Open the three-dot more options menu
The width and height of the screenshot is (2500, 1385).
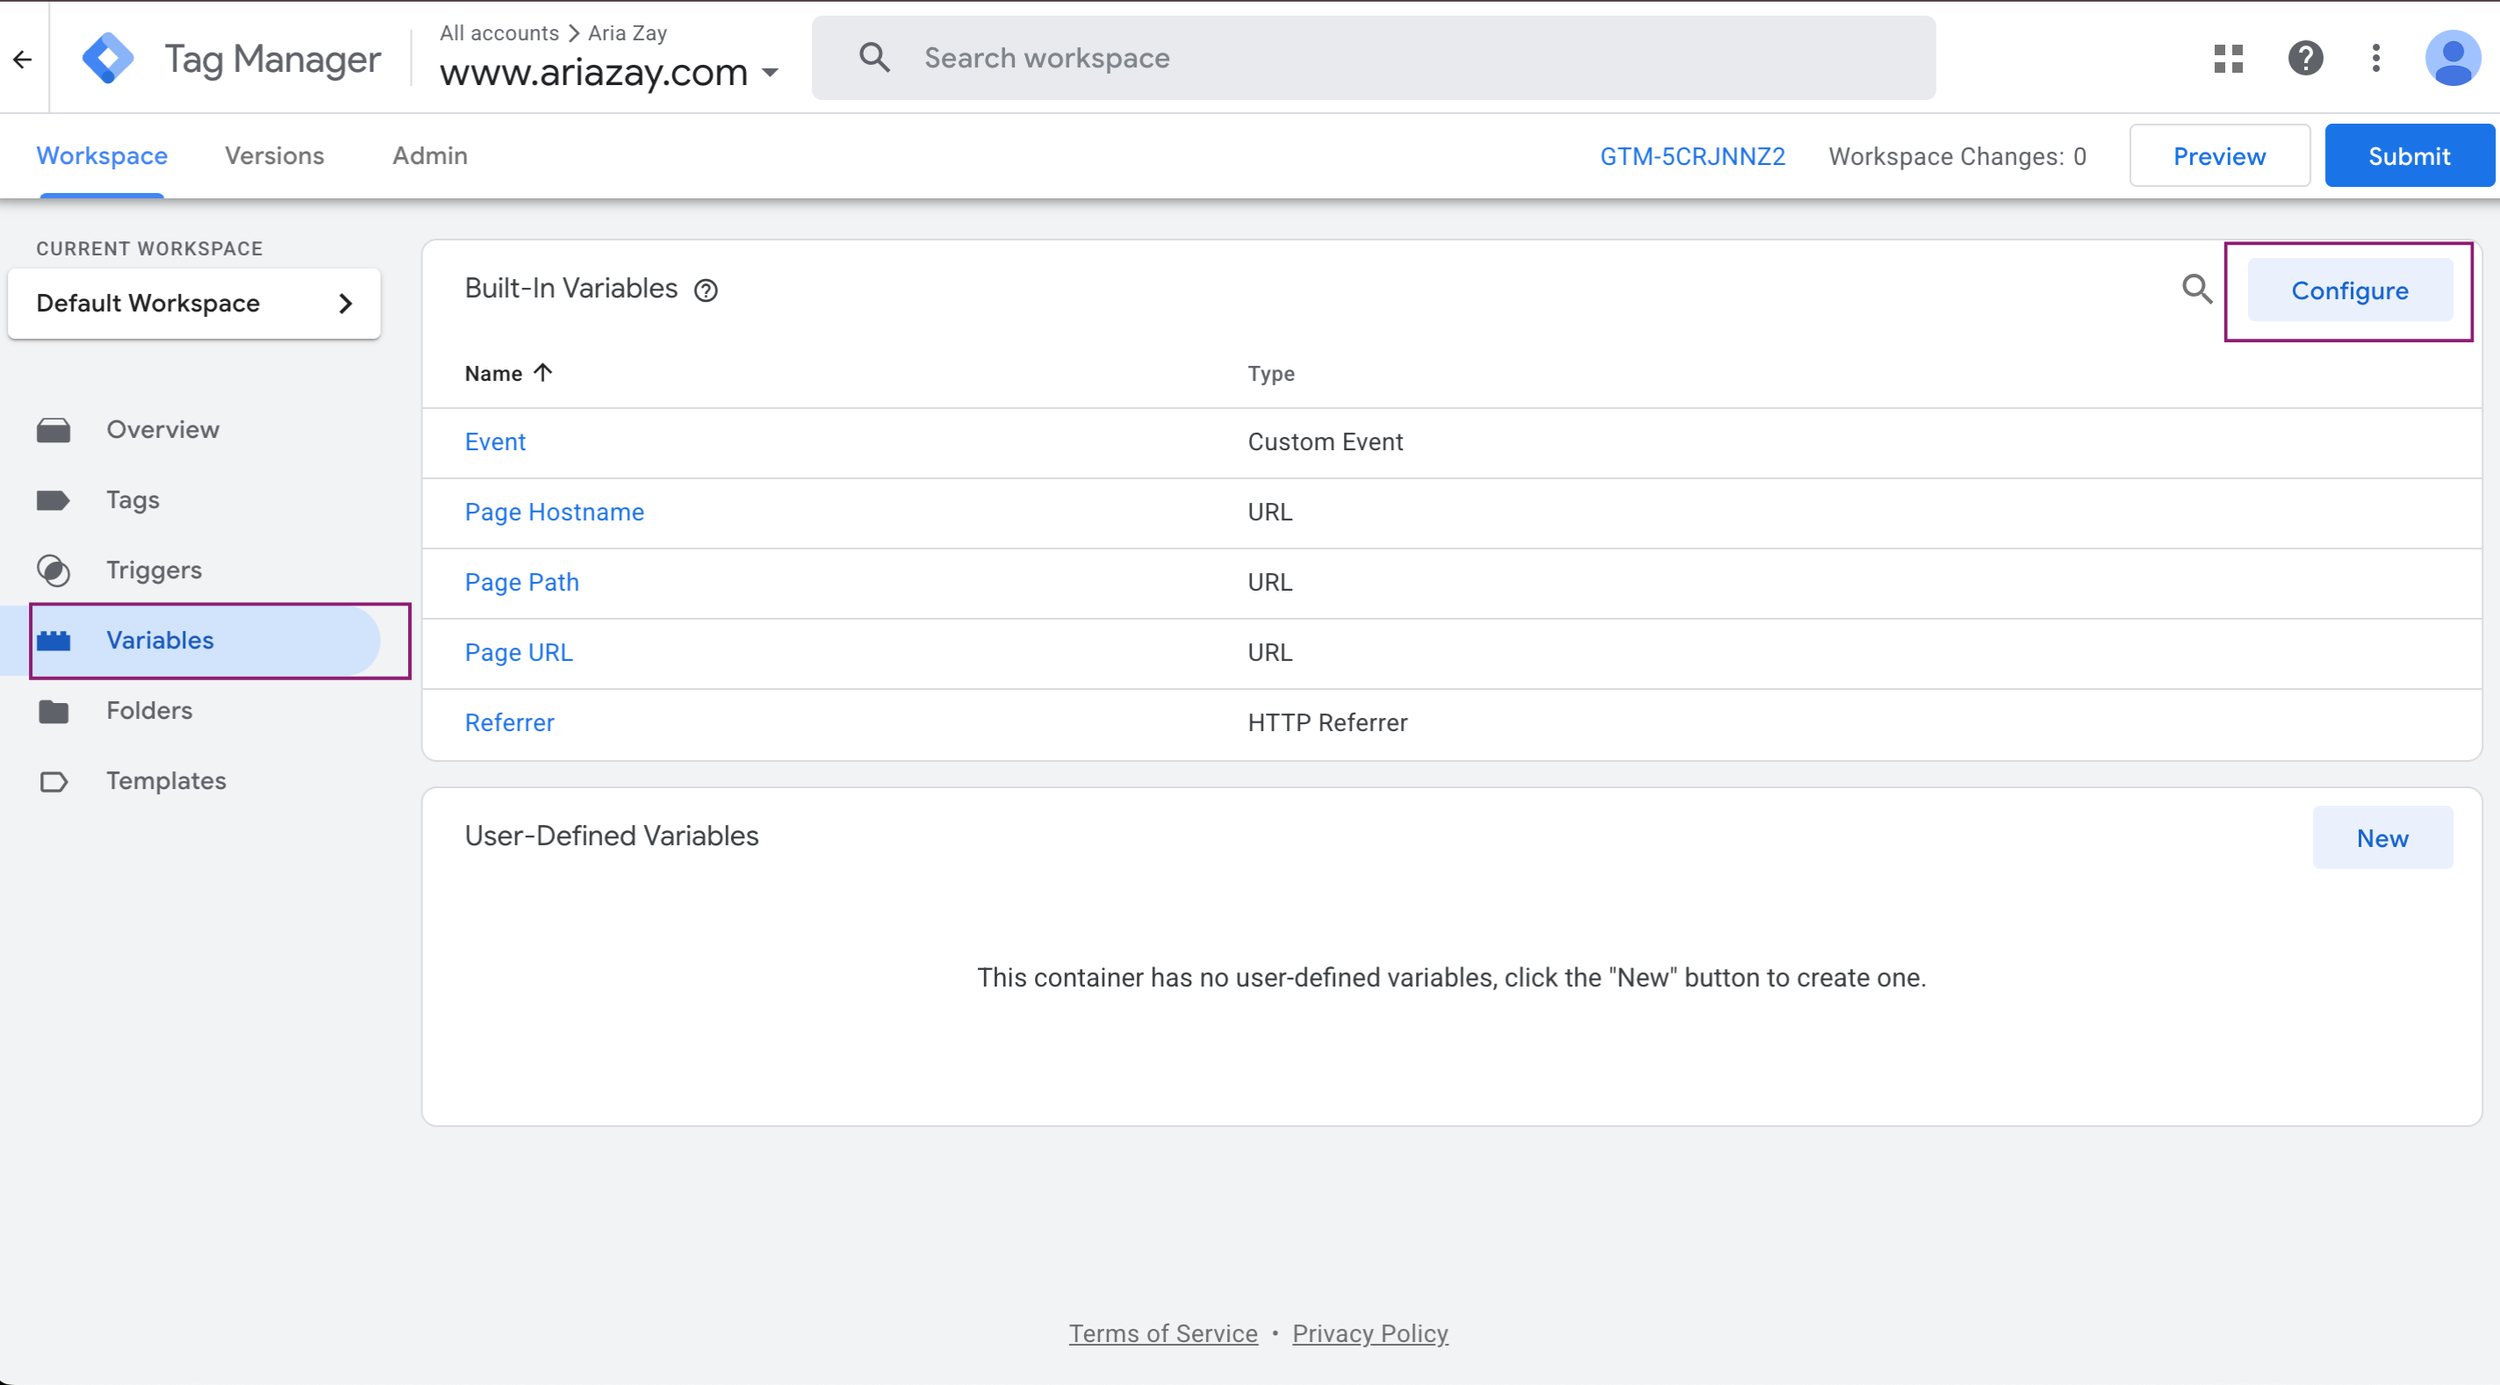tap(2376, 58)
